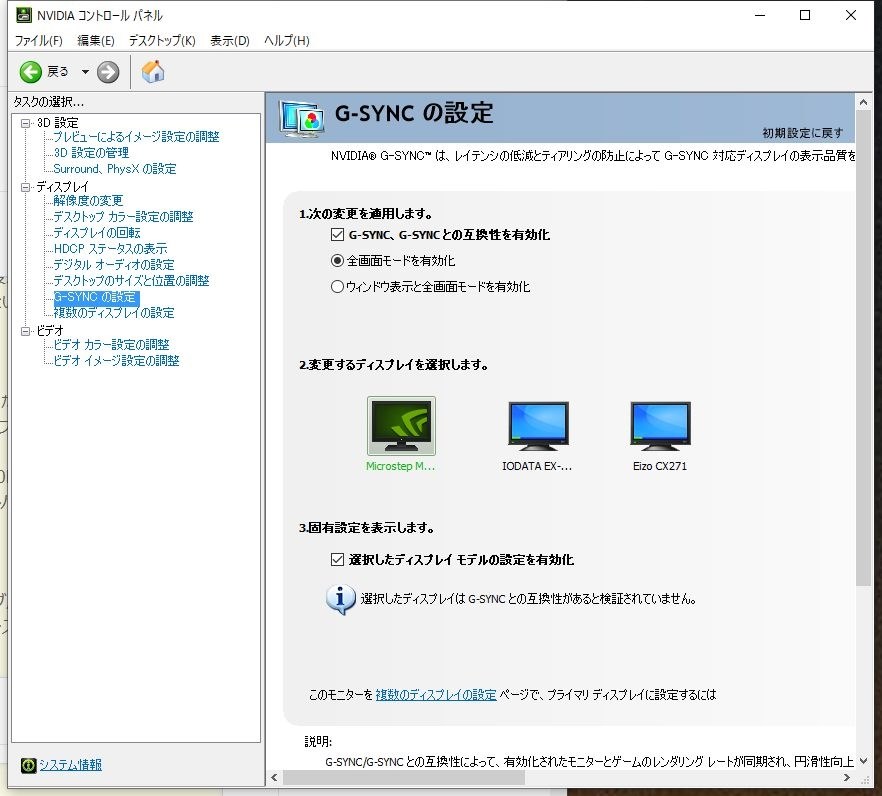Image resolution: width=882 pixels, height=796 pixels.
Task: Click the ディスプレイ tree category label
Action: click(x=62, y=187)
